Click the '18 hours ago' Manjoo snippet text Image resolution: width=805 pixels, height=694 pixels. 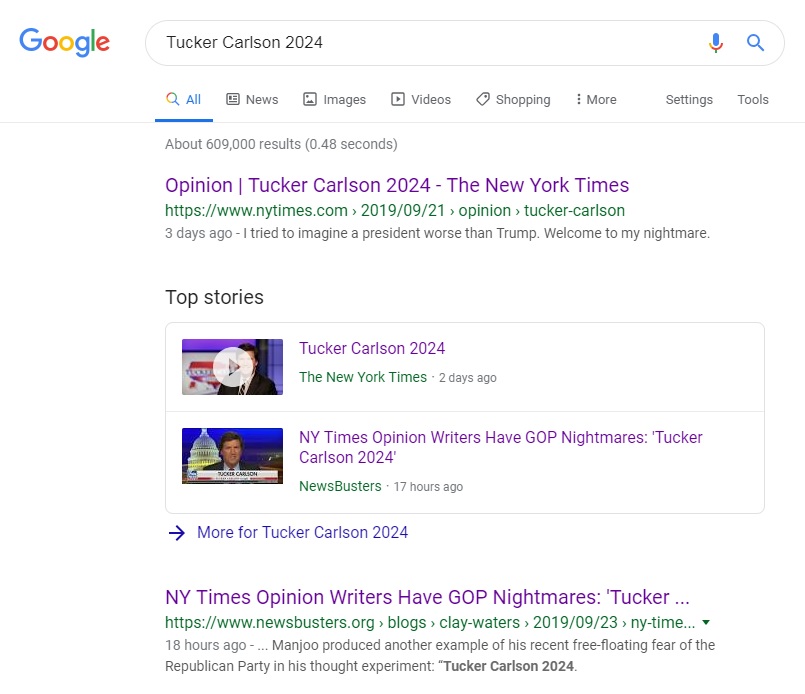(440, 656)
